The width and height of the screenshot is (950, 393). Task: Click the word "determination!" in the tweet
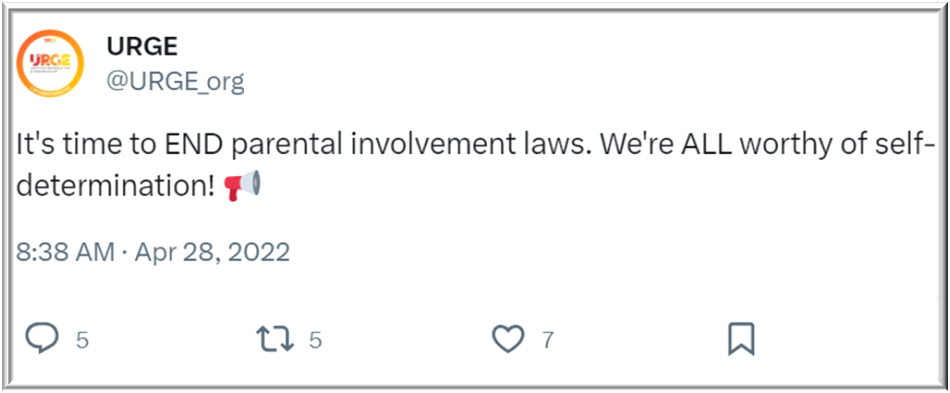pos(116,186)
